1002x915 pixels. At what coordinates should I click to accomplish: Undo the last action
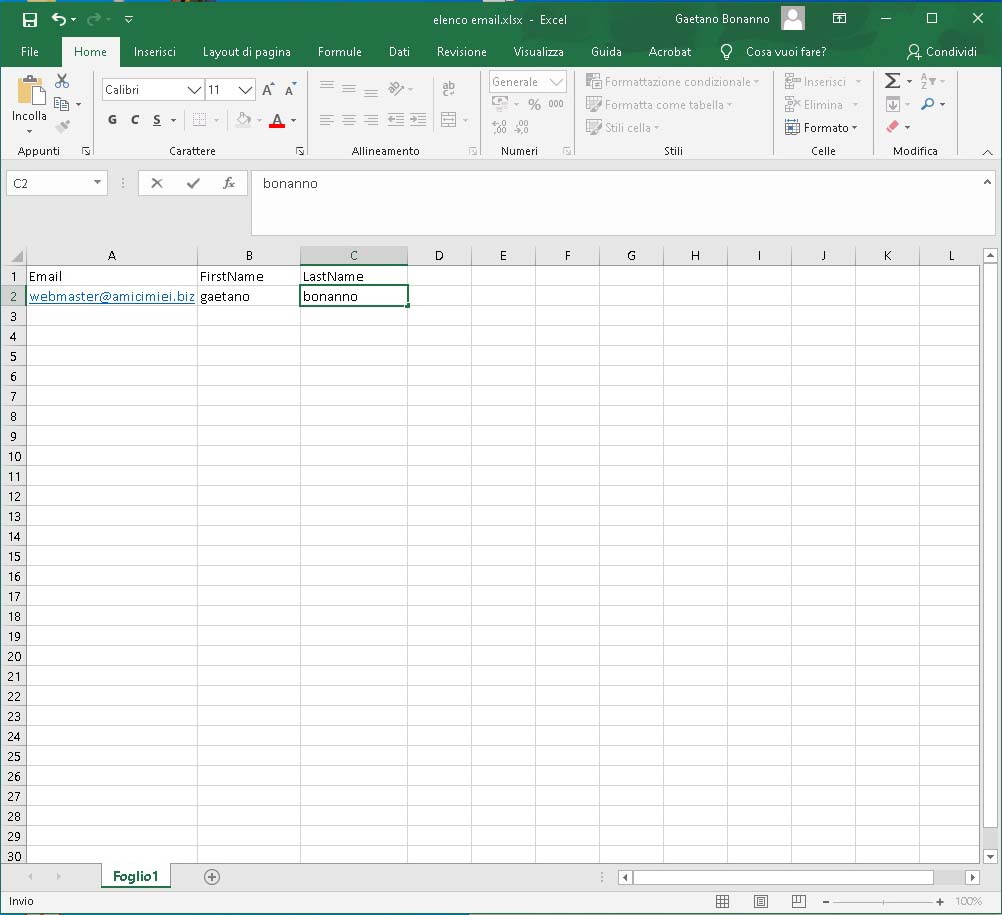58,20
